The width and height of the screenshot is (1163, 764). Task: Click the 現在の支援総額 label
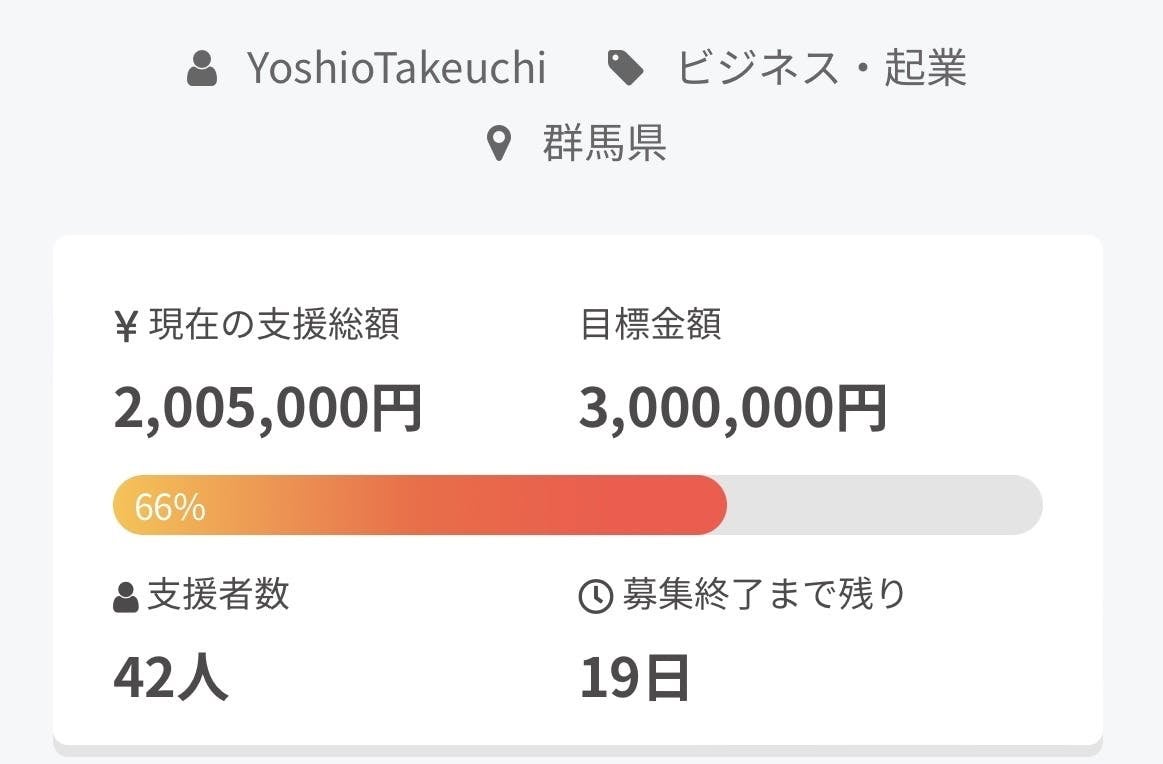(274, 325)
